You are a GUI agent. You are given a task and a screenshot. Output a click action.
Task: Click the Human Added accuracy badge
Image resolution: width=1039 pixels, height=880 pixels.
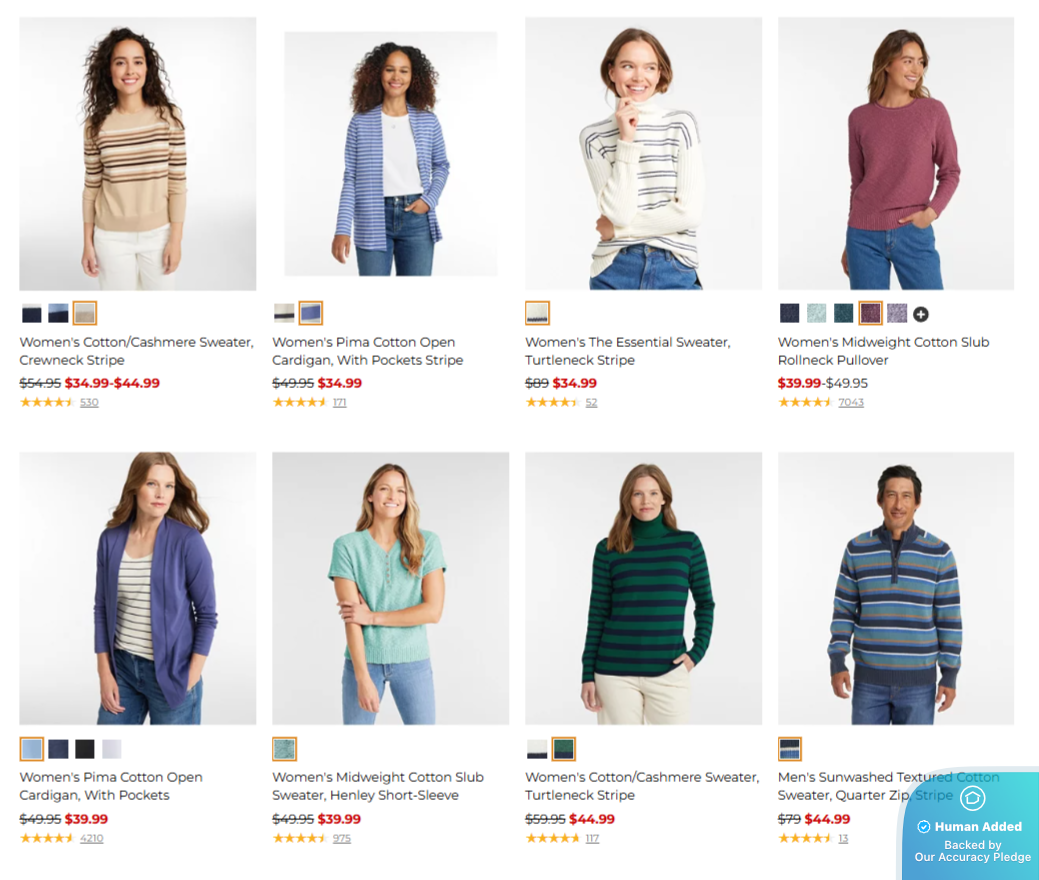(971, 827)
